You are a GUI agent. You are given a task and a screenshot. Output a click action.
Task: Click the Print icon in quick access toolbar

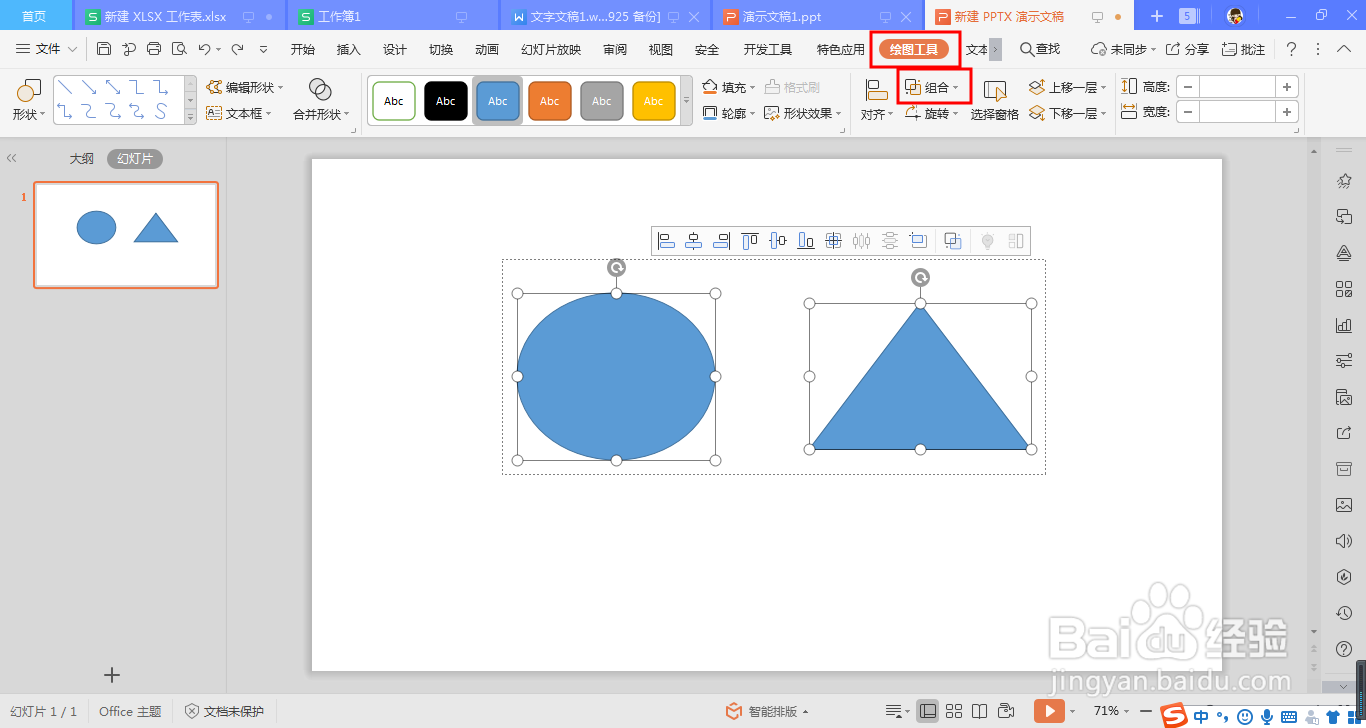[154, 49]
